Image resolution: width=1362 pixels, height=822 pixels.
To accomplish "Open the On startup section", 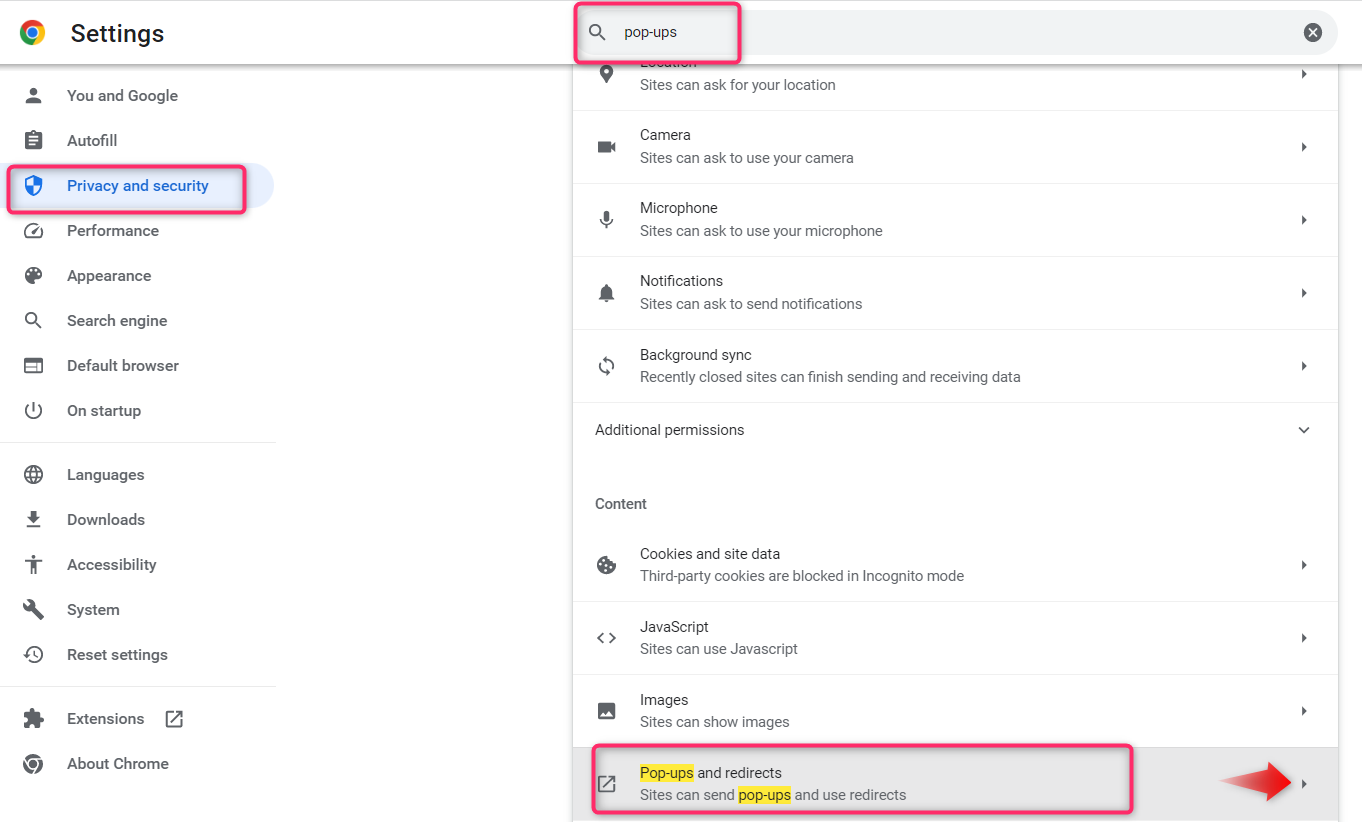I will (104, 411).
